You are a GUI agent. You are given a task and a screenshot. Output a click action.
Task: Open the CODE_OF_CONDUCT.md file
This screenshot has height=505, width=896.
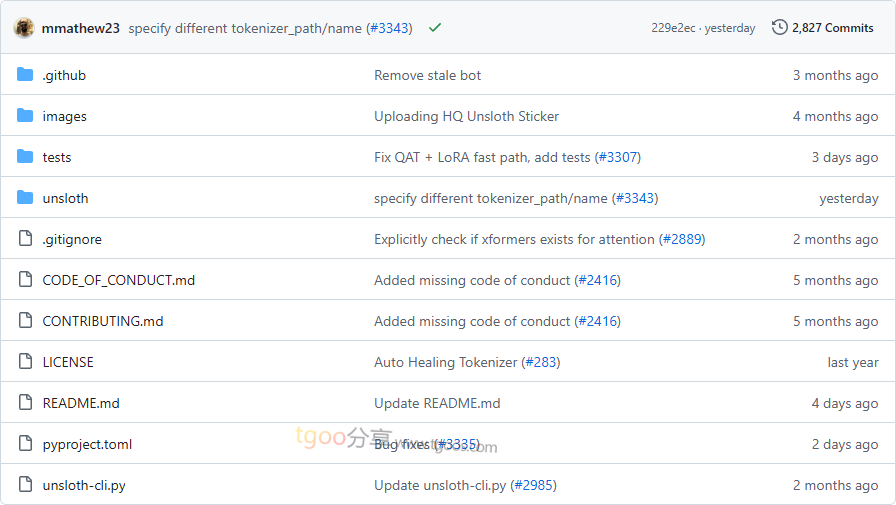[118, 280]
